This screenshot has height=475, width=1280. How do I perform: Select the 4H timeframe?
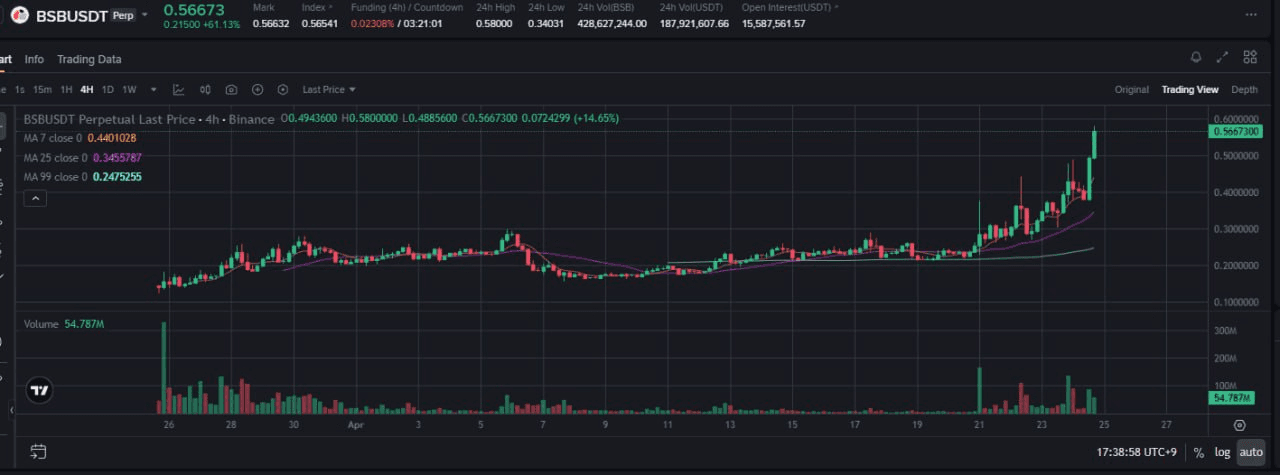point(87,90)
